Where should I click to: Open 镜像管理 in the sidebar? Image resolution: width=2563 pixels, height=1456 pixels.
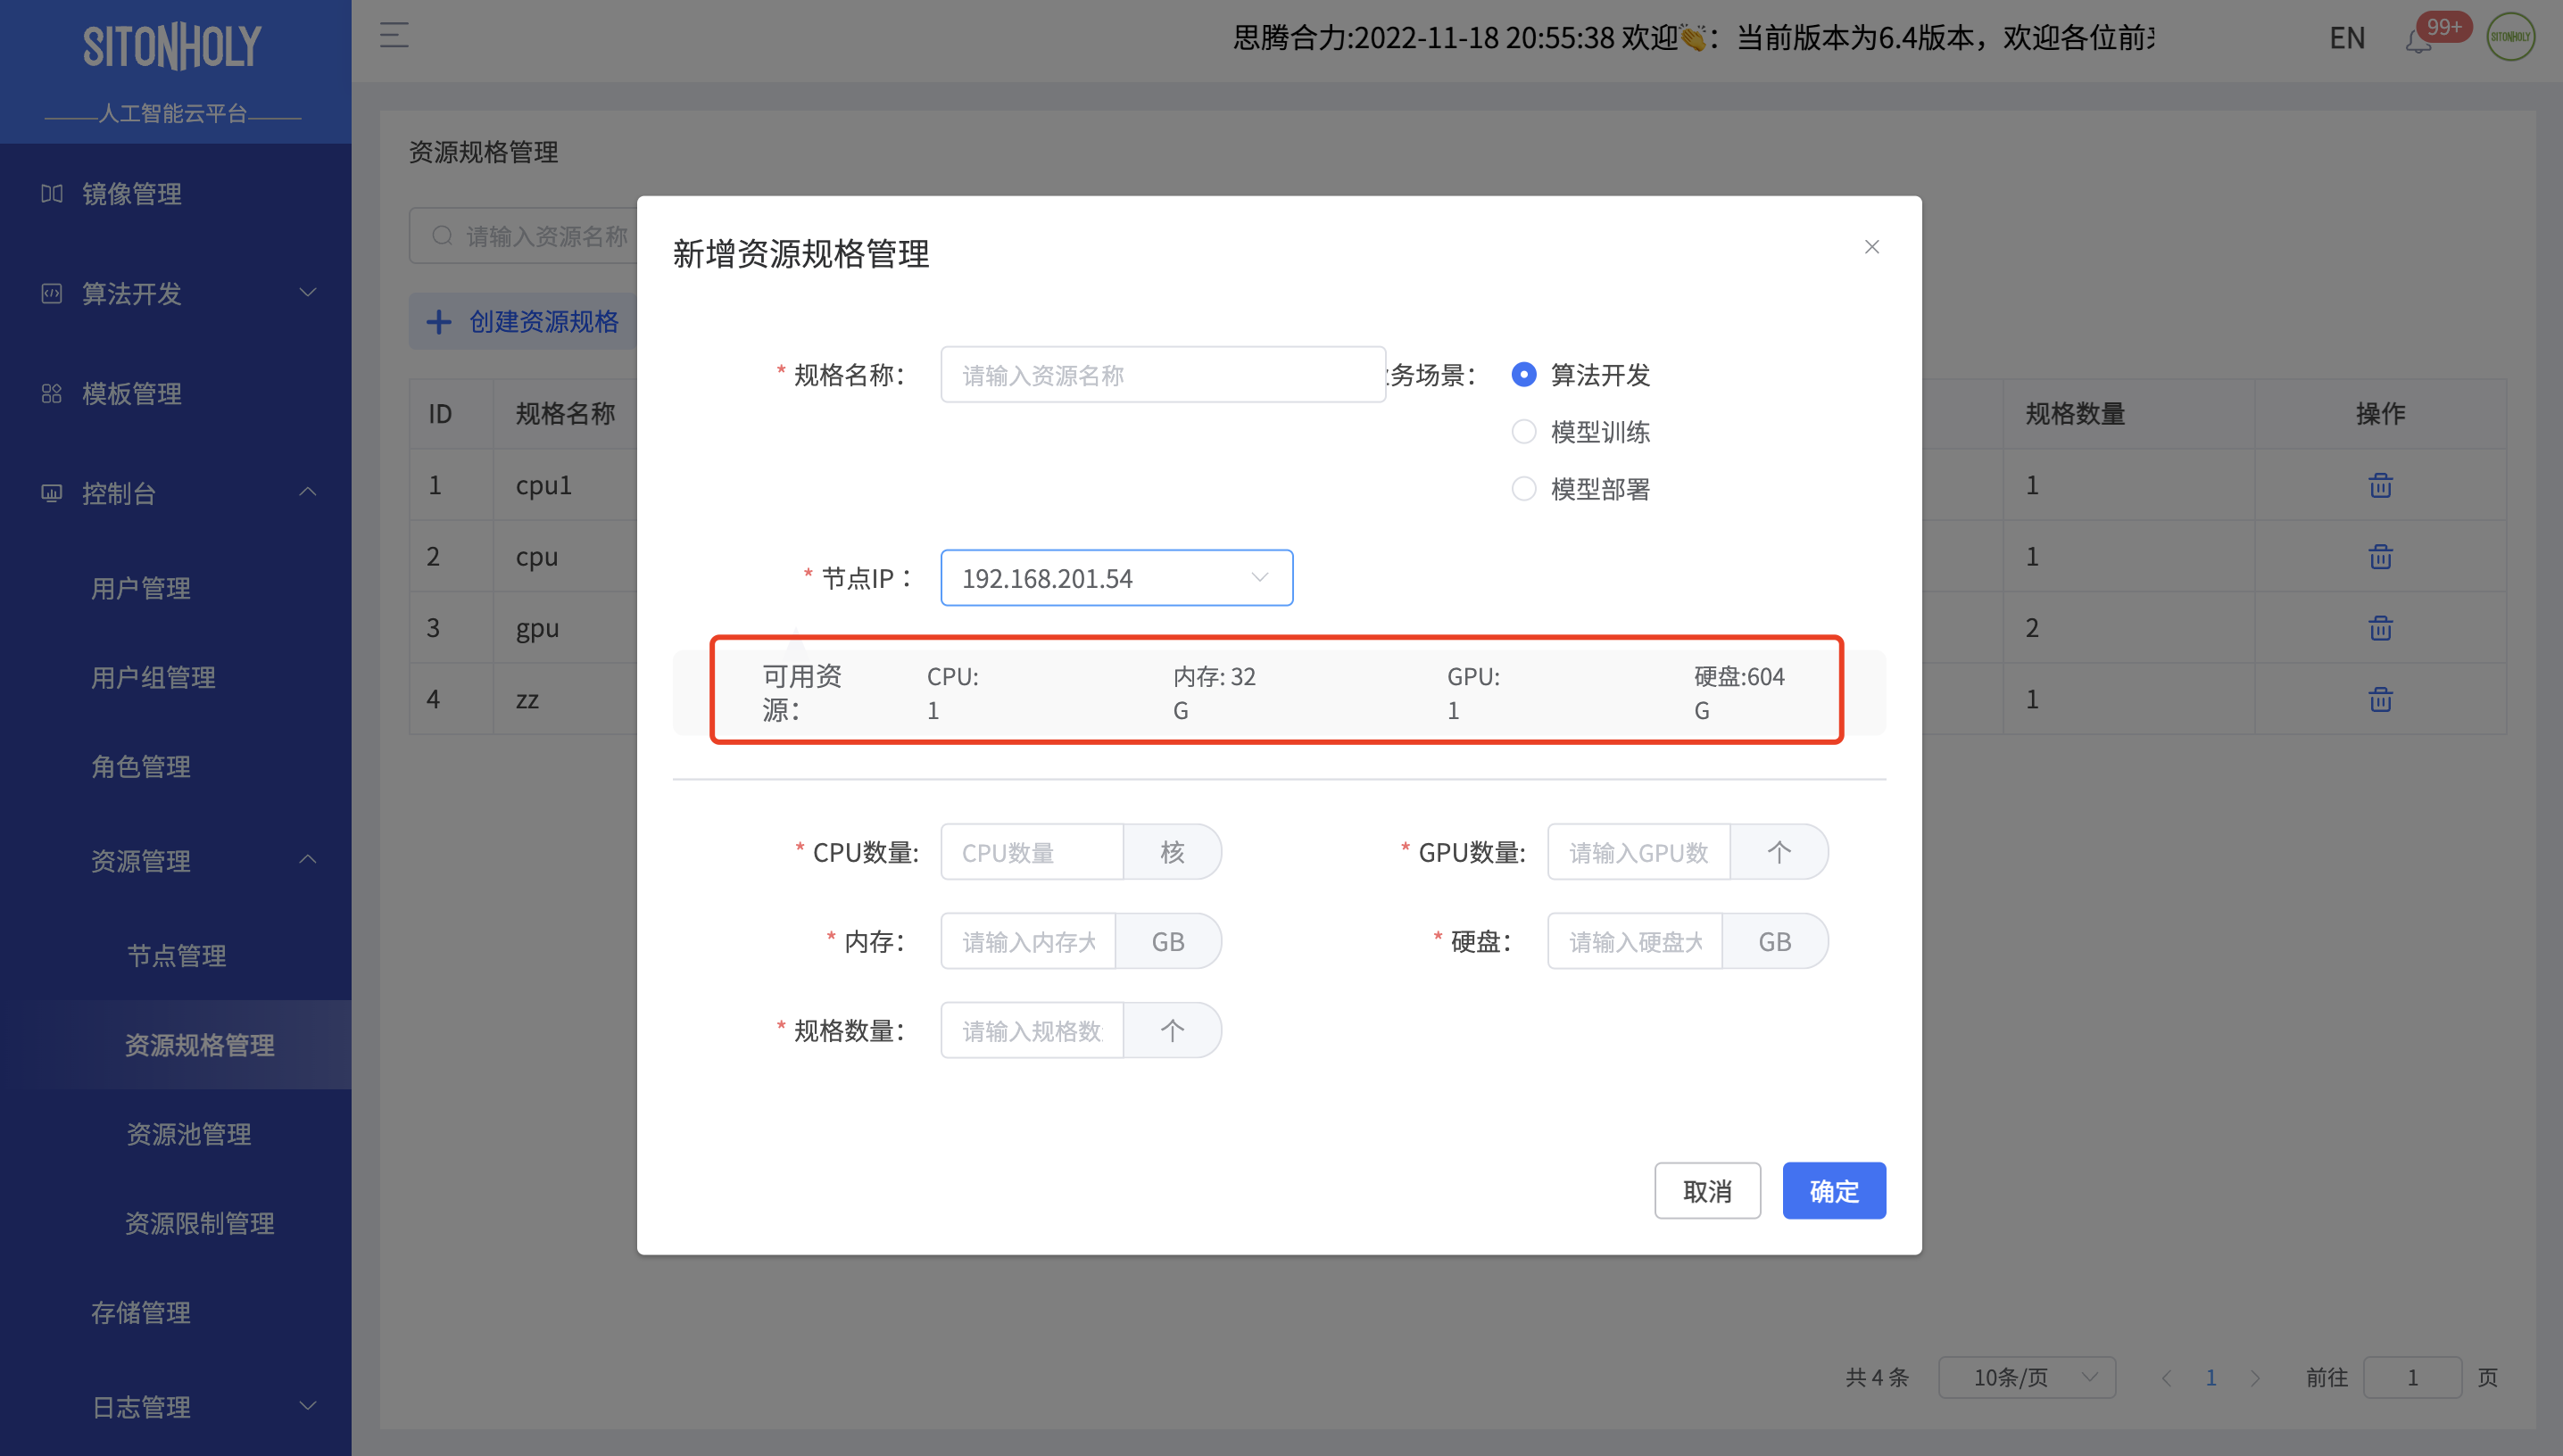pyautogui.click(x=132, y=193)
